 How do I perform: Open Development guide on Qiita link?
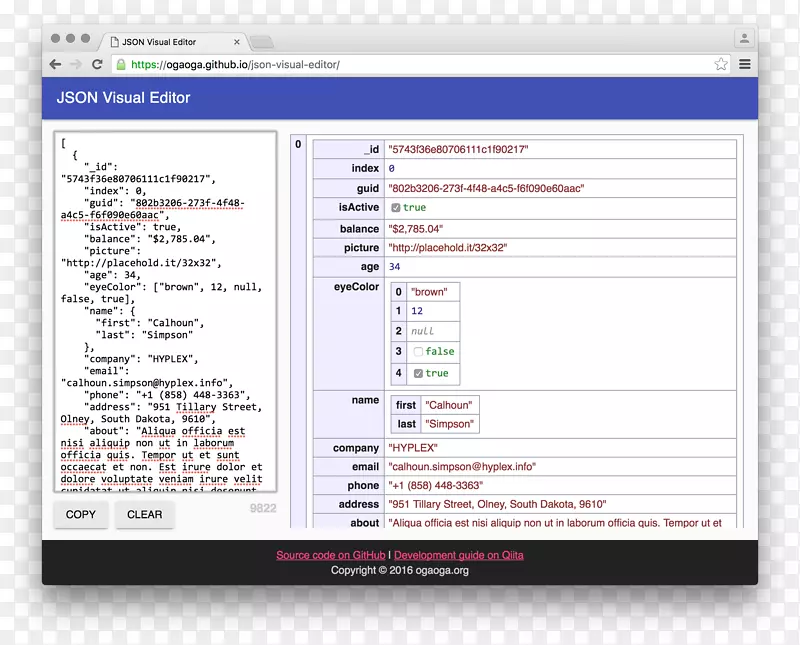(x=458, y=555)
